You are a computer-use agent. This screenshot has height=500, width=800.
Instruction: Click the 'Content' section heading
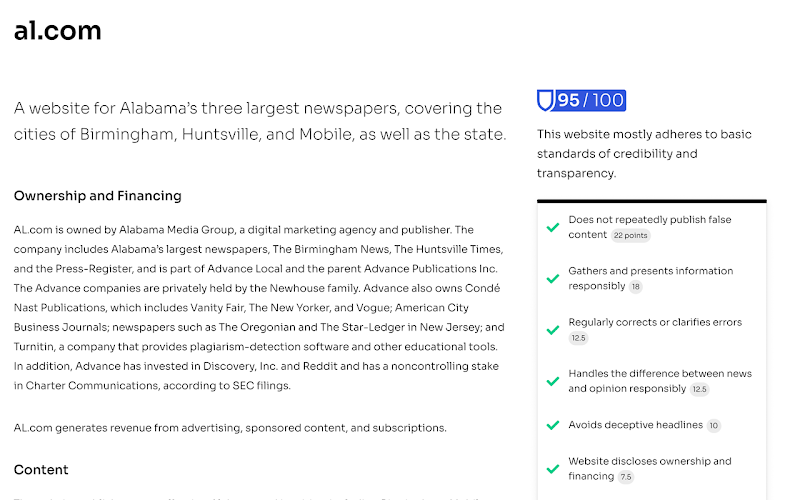(41, 470)
